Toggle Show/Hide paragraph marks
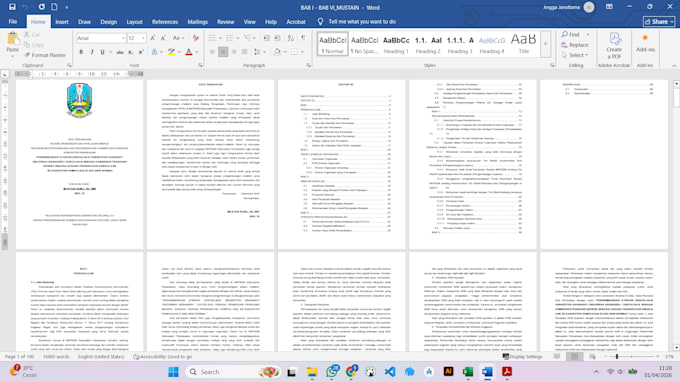Viewport: 680px width, 382px height. 303,38
